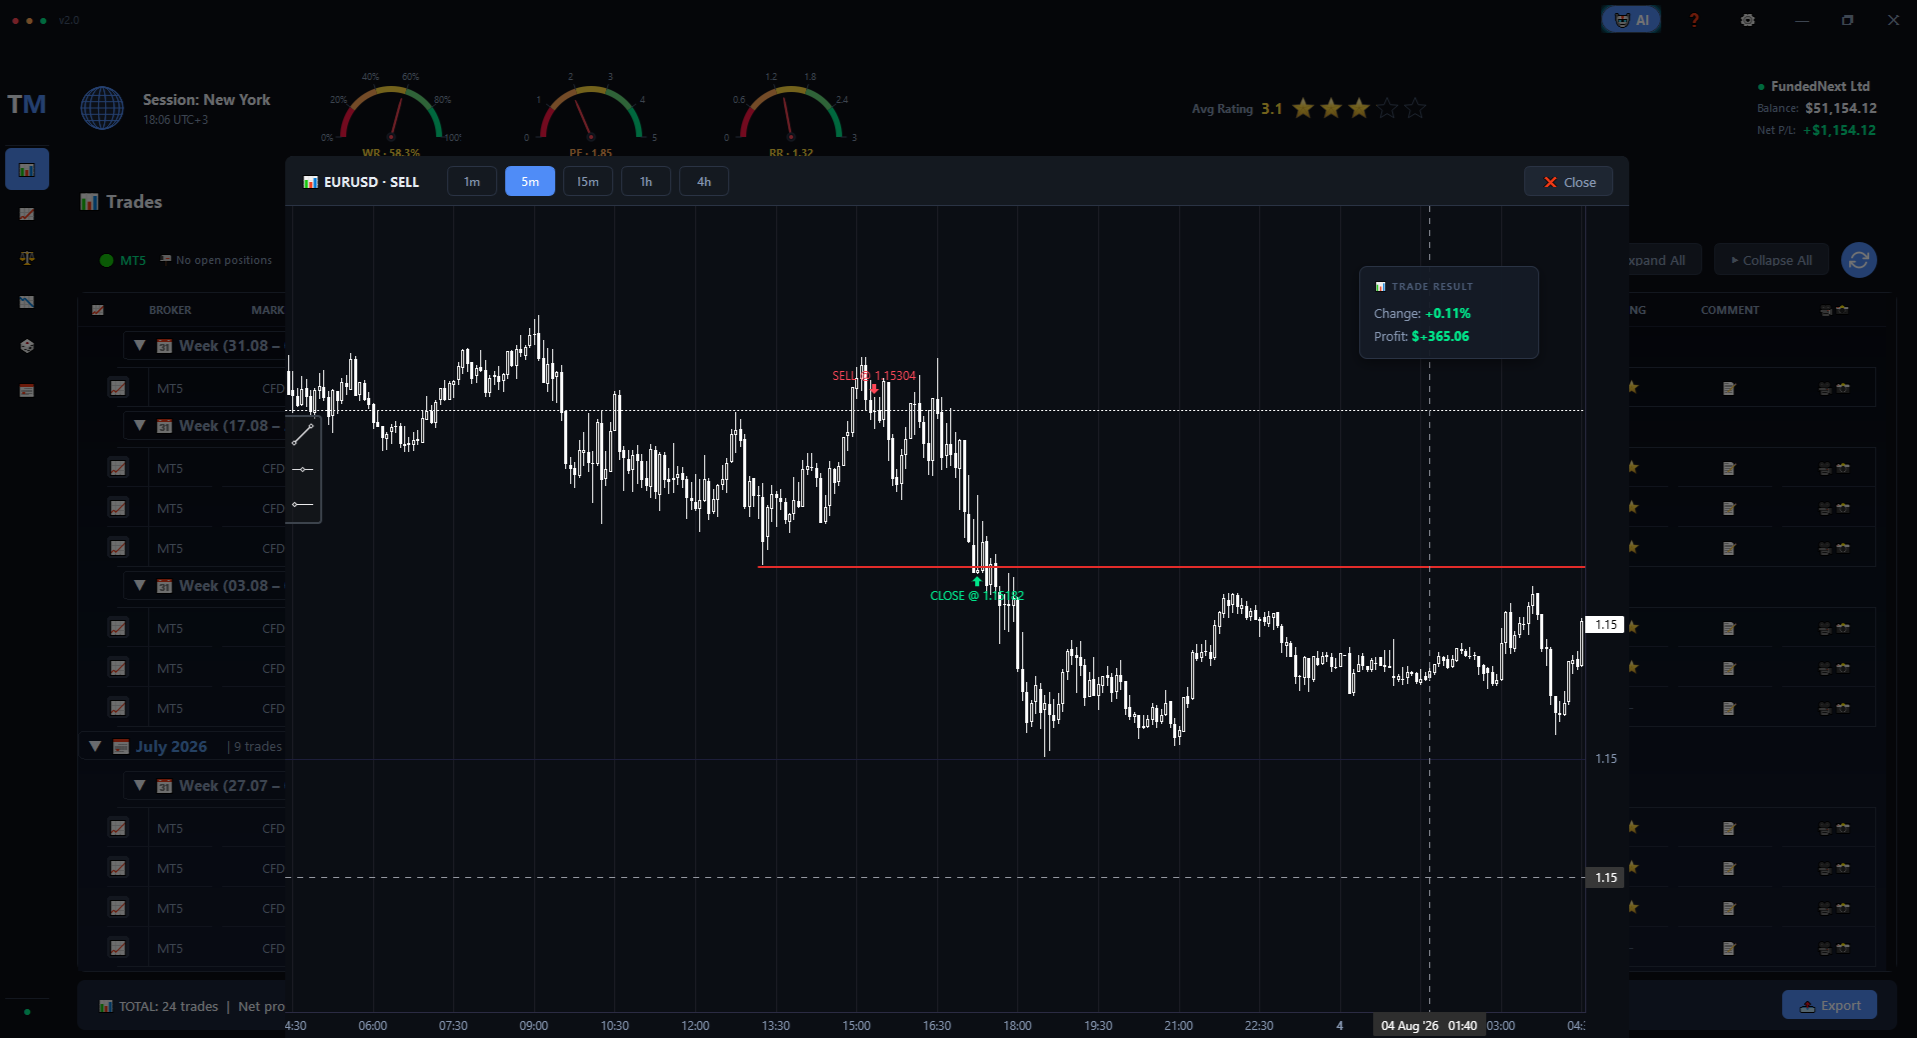Image resolution: width=1917 pixels, height=1038 pixels.
Task: Switch chart to the 4h timeframe
Action: (704, 182)
